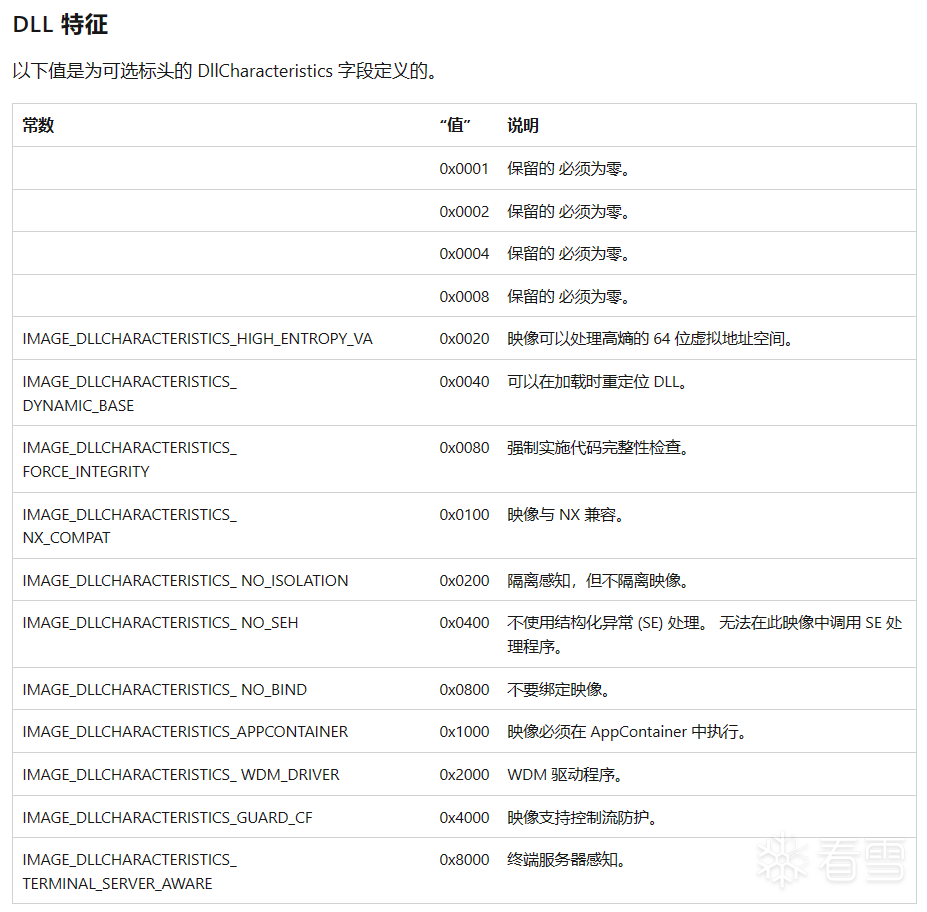Click the '常数' column header
The image size is (927, 912).
[x=38, y=125]
